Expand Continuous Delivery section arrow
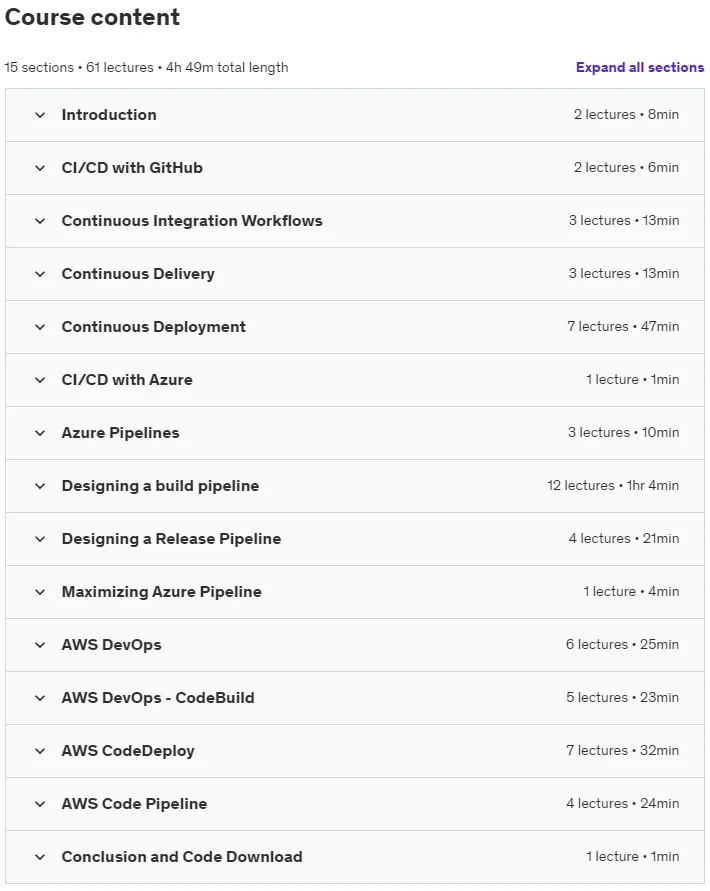This screenshot has width=710, height=891. [x=40, y=274]
